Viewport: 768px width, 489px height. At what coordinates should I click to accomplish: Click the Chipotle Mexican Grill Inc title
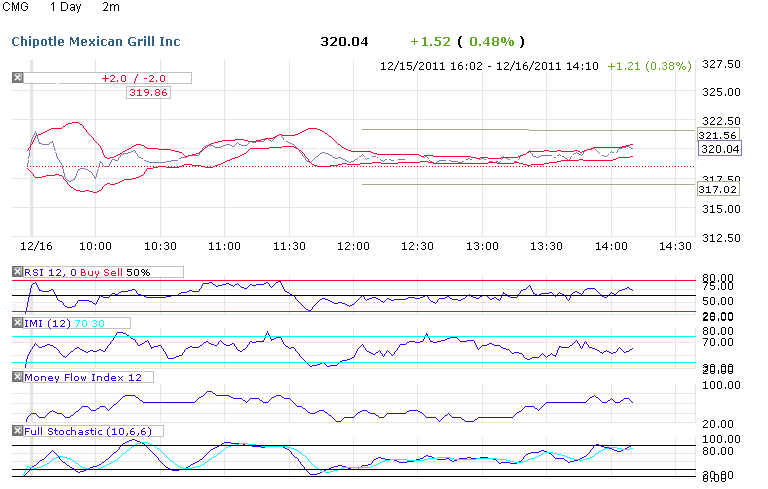(96, 42)
